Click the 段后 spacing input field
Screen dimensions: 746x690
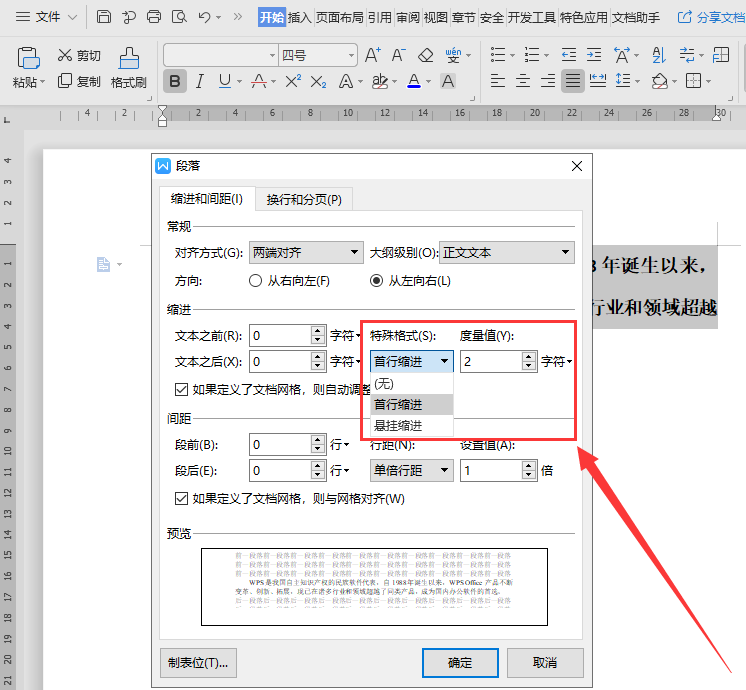tap(281, 471)
